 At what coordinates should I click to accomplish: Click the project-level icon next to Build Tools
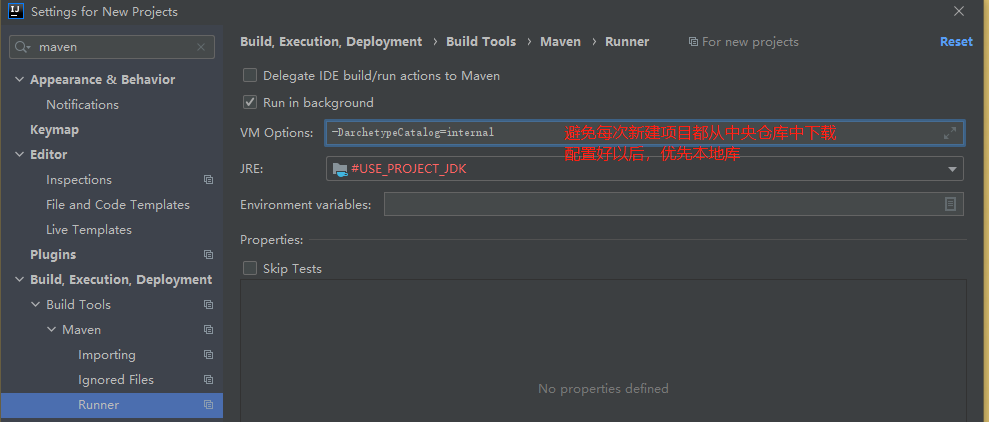(208, 305)
